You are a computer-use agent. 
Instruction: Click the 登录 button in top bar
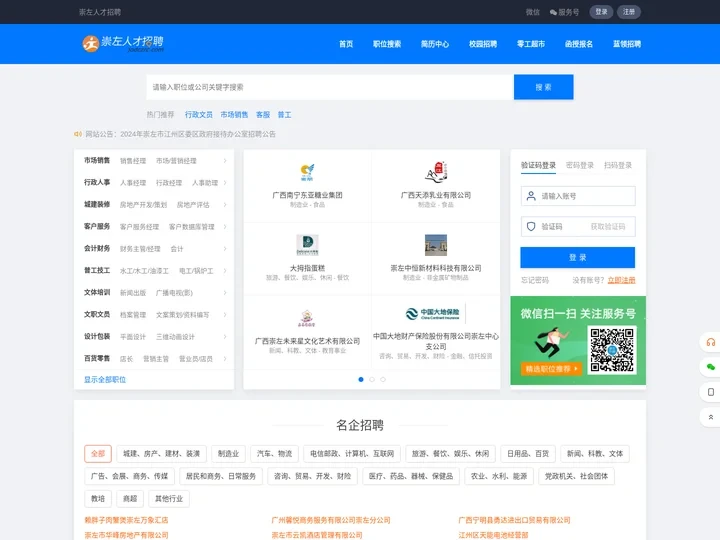(x=601, y=12)
